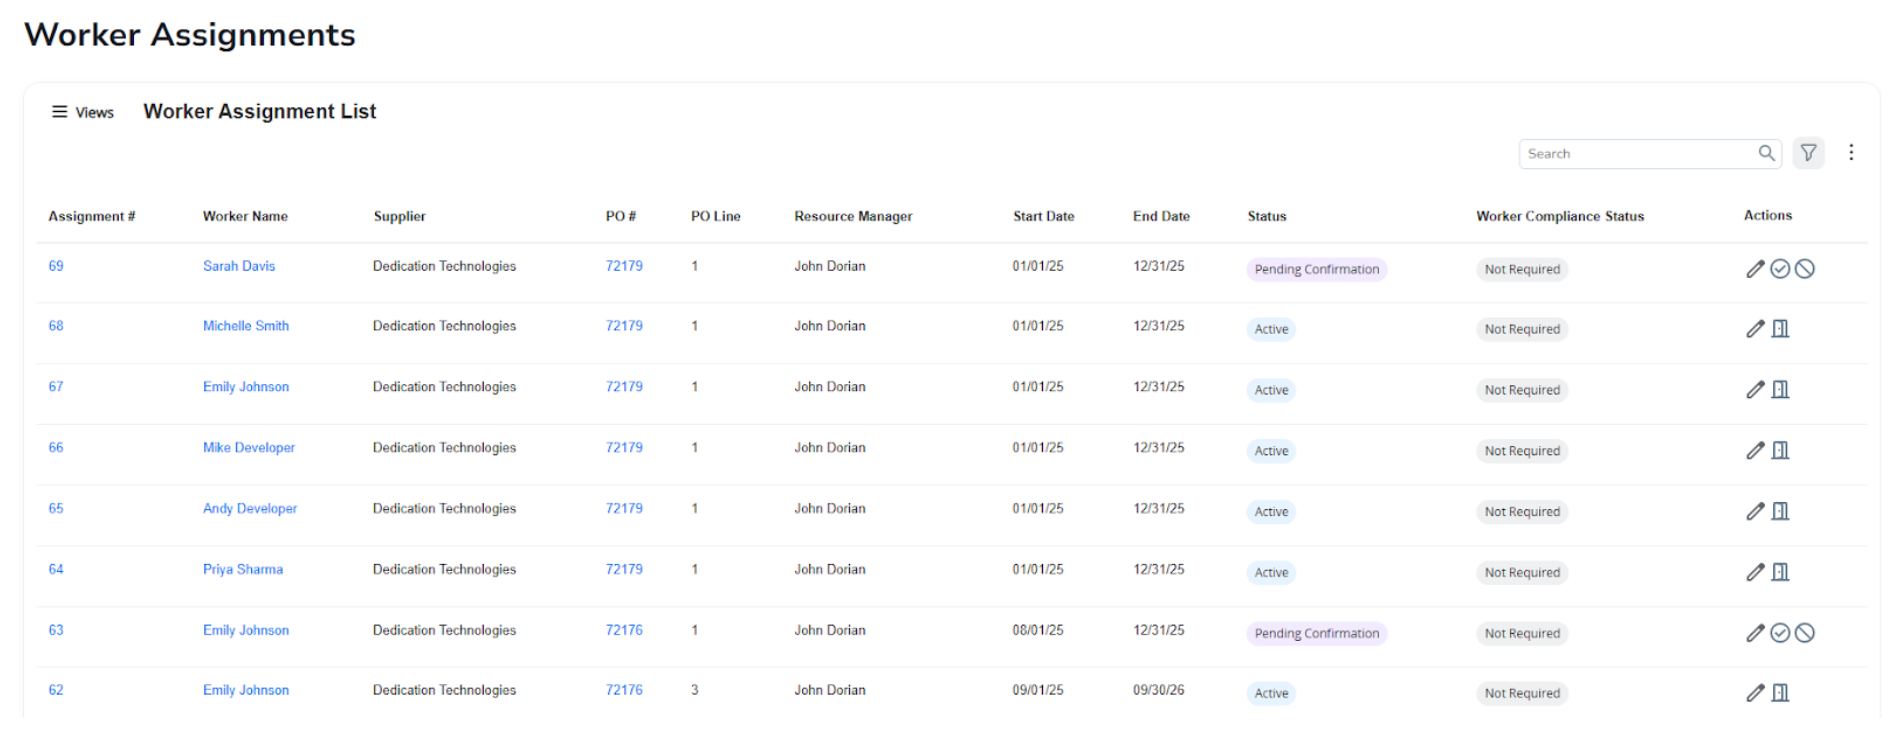Edit Priya Sharma's assignment 64
The image size is (1902, 734).
(x=1755, y=573)
